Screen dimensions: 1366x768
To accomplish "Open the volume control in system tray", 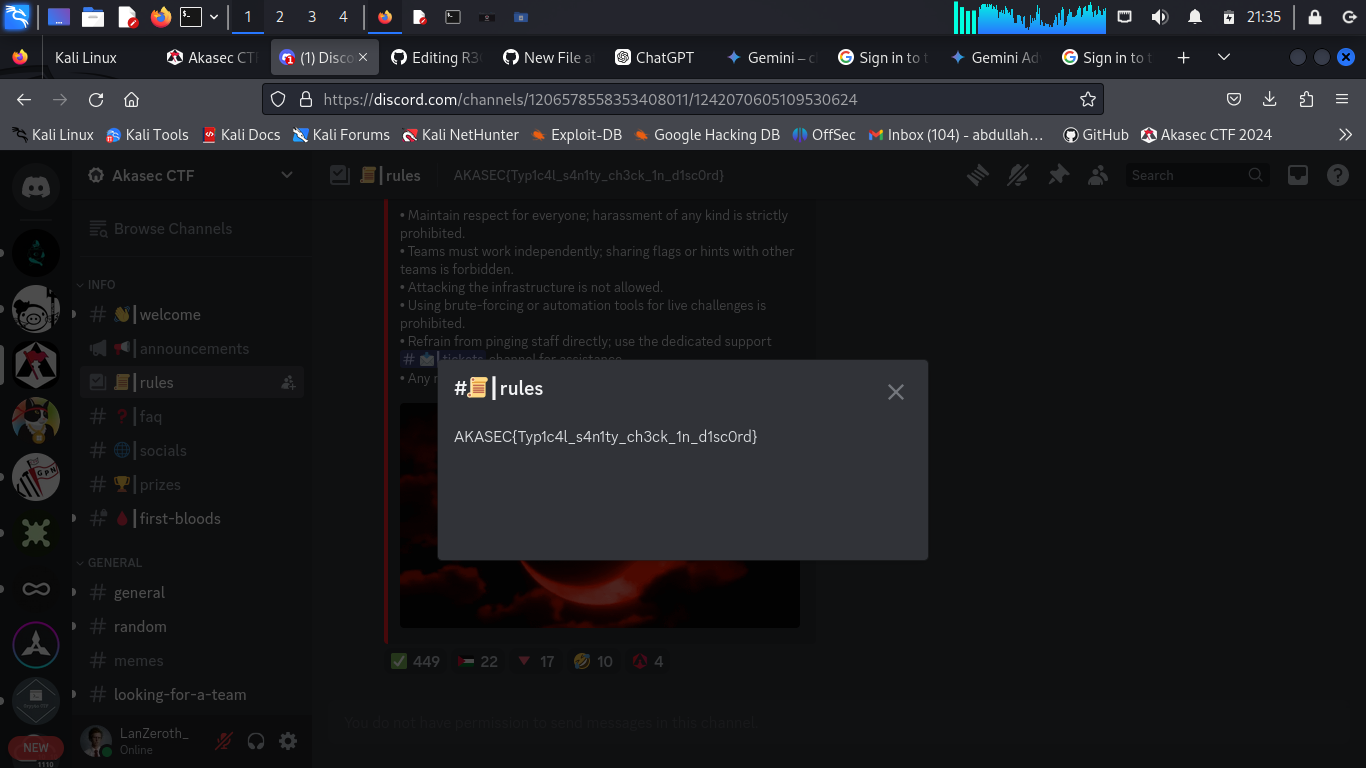I will pos(1159,17).
